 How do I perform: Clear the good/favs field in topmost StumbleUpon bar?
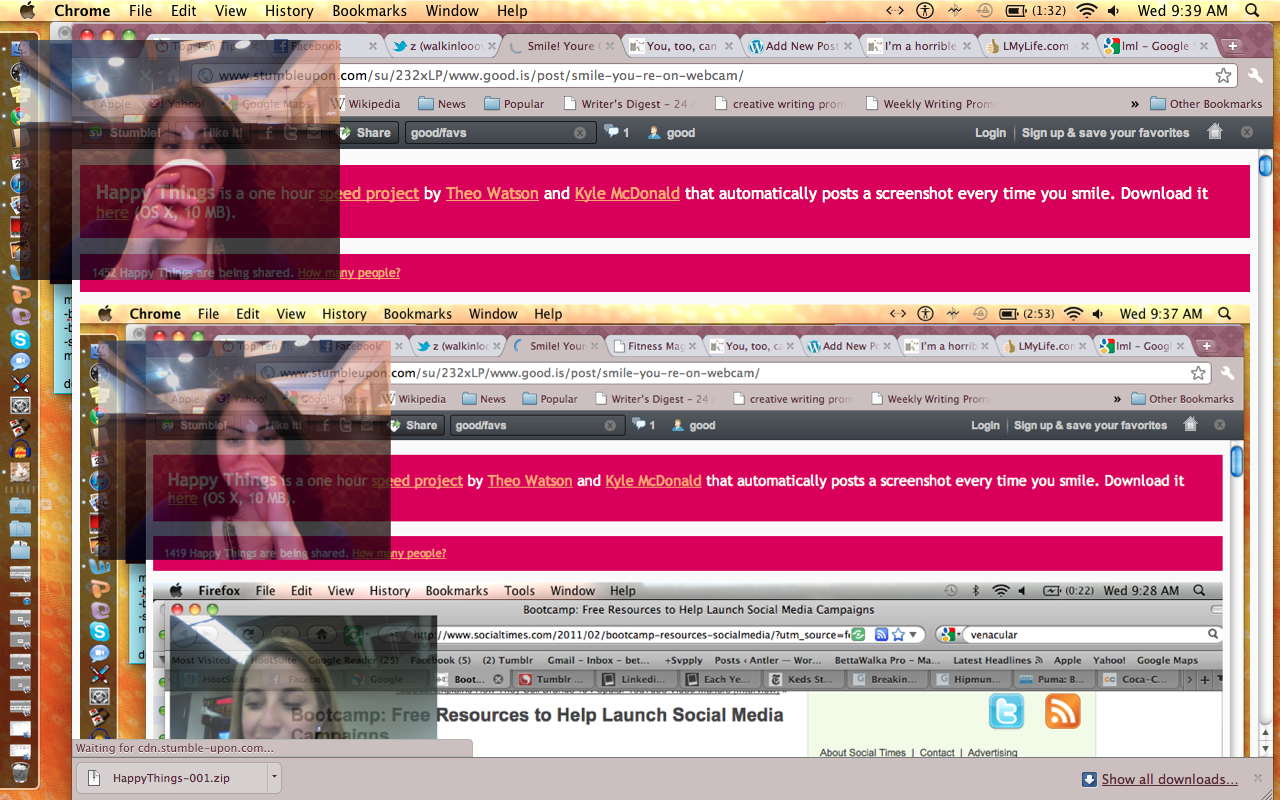580,133
